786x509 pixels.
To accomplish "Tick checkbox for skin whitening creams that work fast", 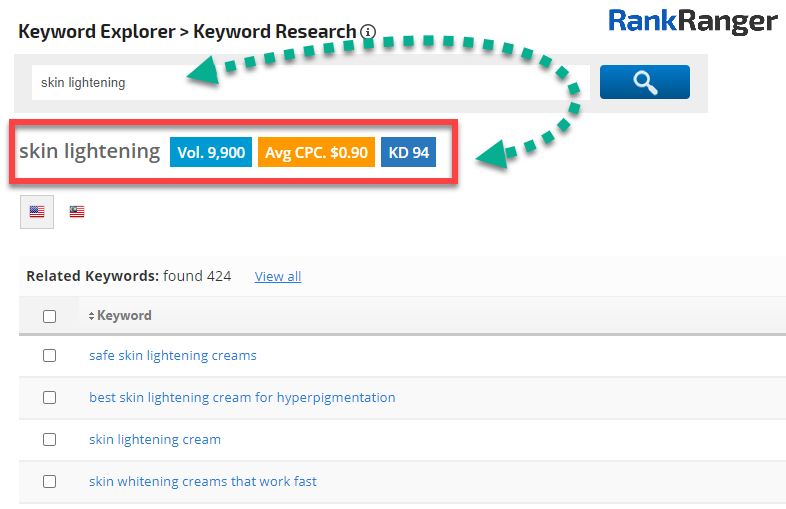I will pyautogui.click(x=49, y=481).
